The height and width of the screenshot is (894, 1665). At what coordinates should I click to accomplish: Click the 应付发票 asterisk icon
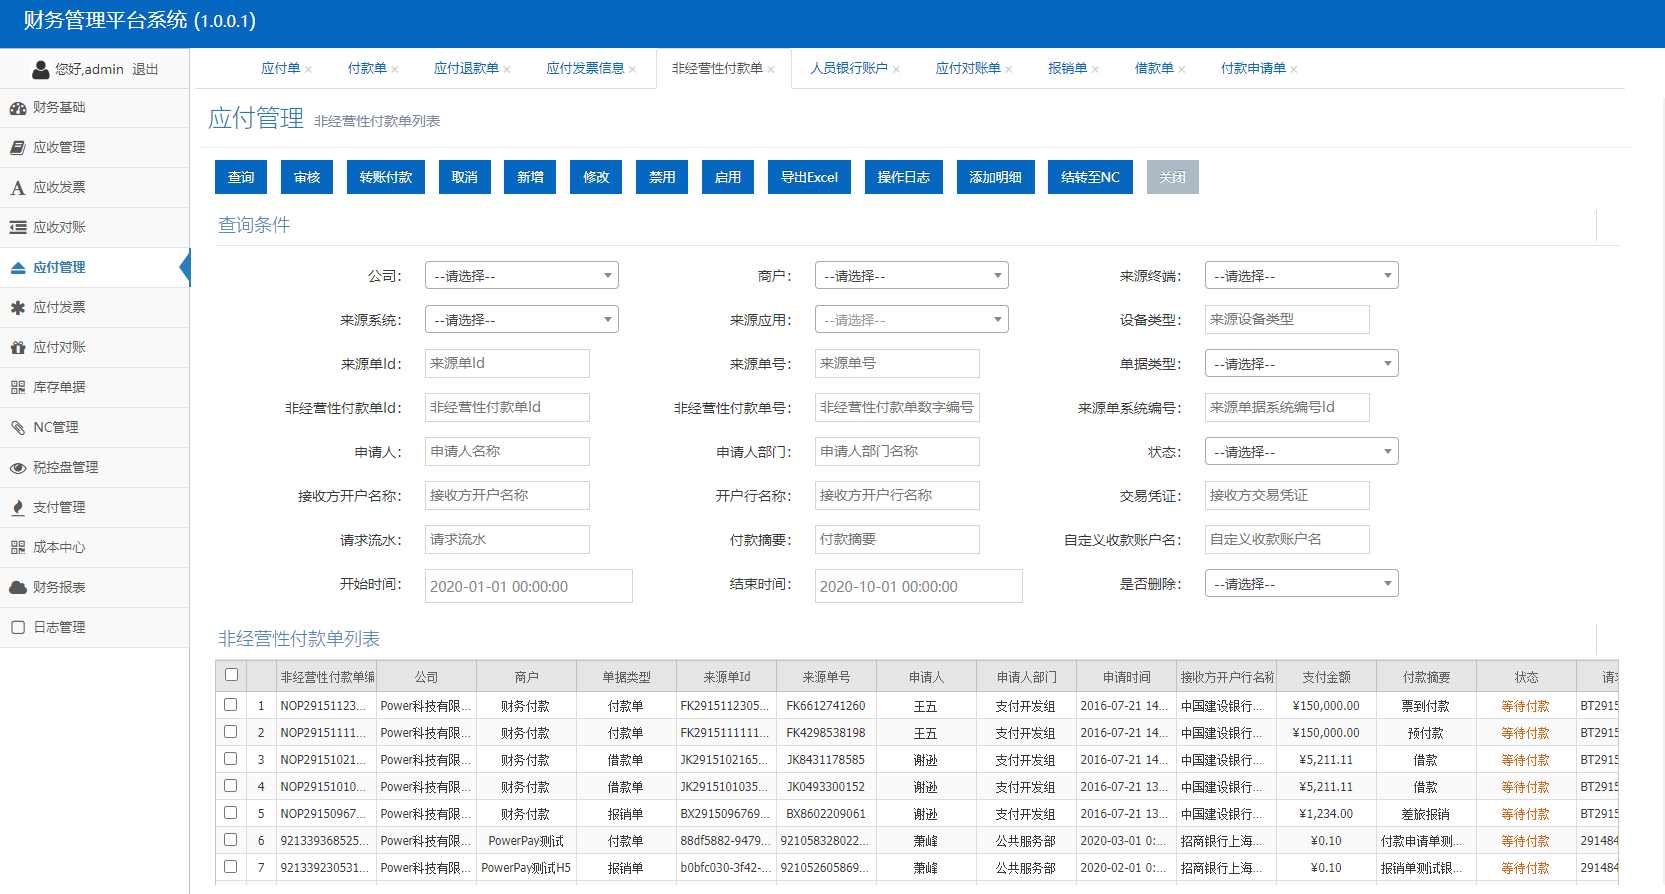[x=18, y=308]
